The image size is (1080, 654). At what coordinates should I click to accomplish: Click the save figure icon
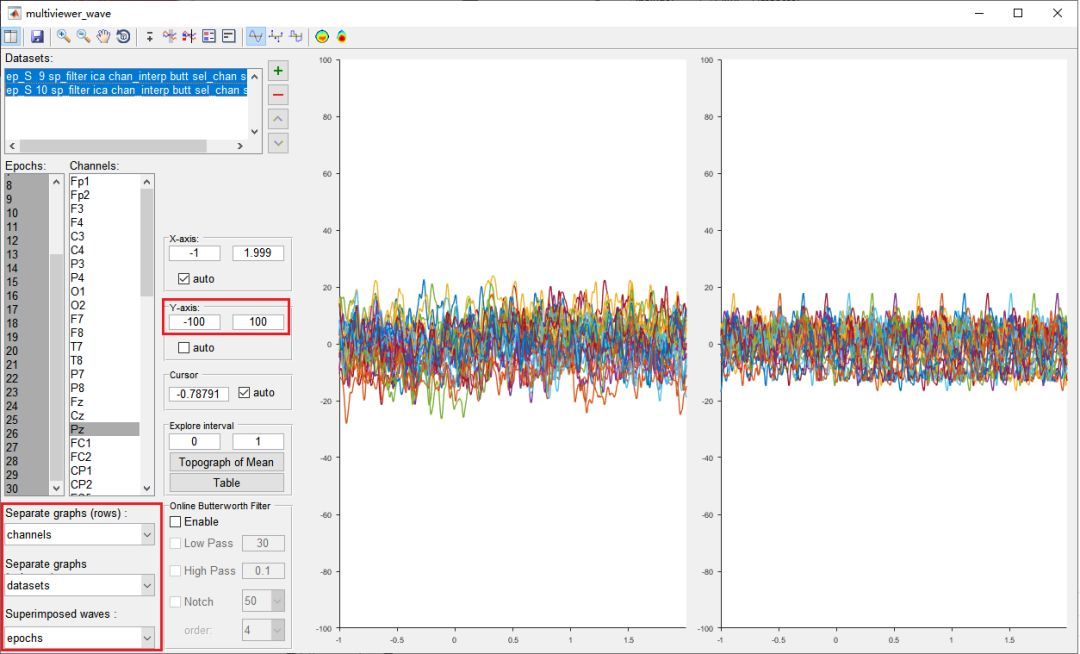pyautogui.click(x=37, y=36)
